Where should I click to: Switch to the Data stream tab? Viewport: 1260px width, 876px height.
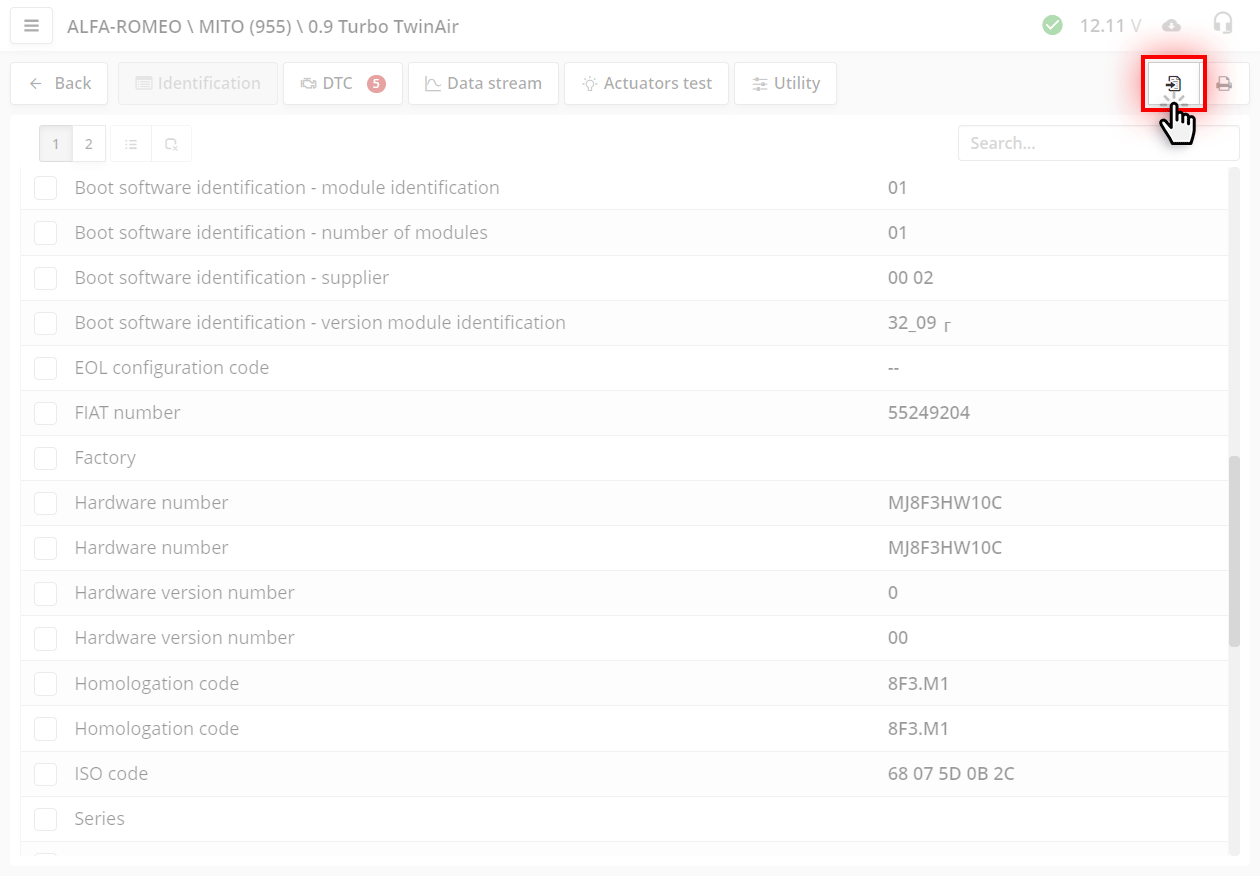coord(483,83)
